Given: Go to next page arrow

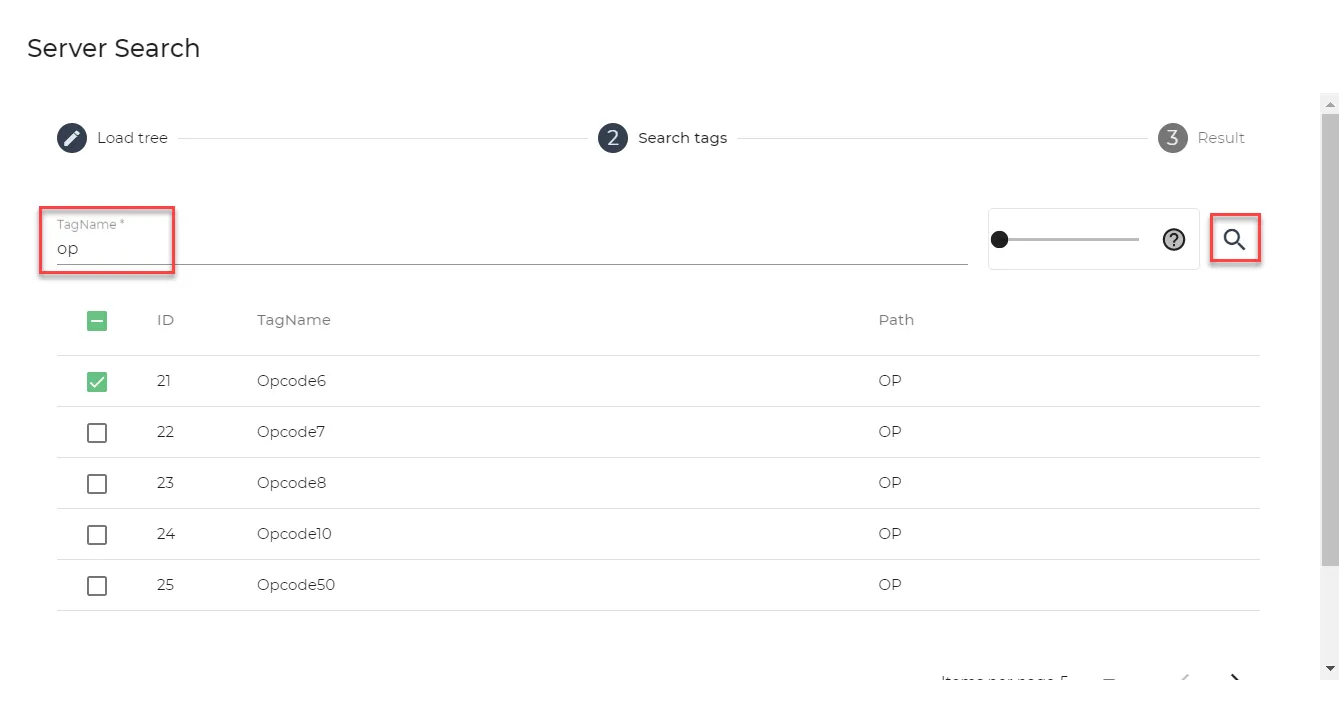Looking at the screenshot, I should pos(1235,680).
